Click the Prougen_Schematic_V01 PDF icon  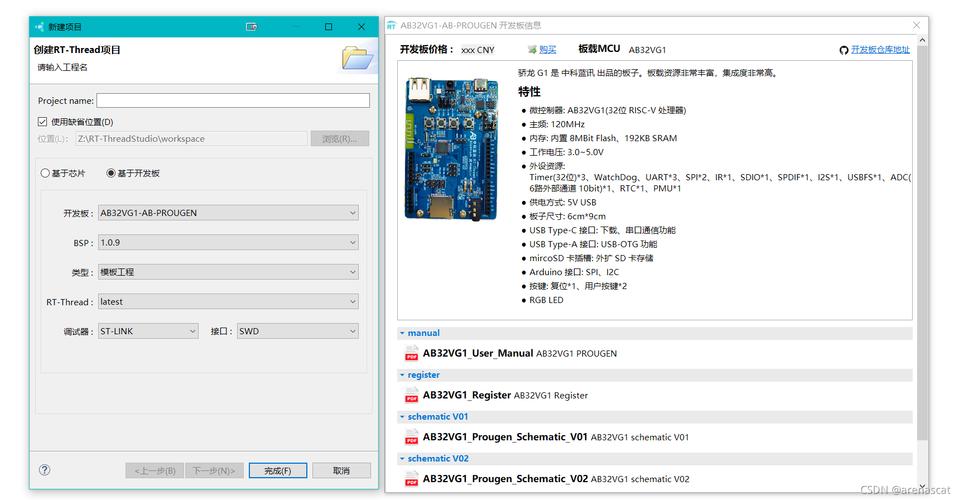(412, 437)
